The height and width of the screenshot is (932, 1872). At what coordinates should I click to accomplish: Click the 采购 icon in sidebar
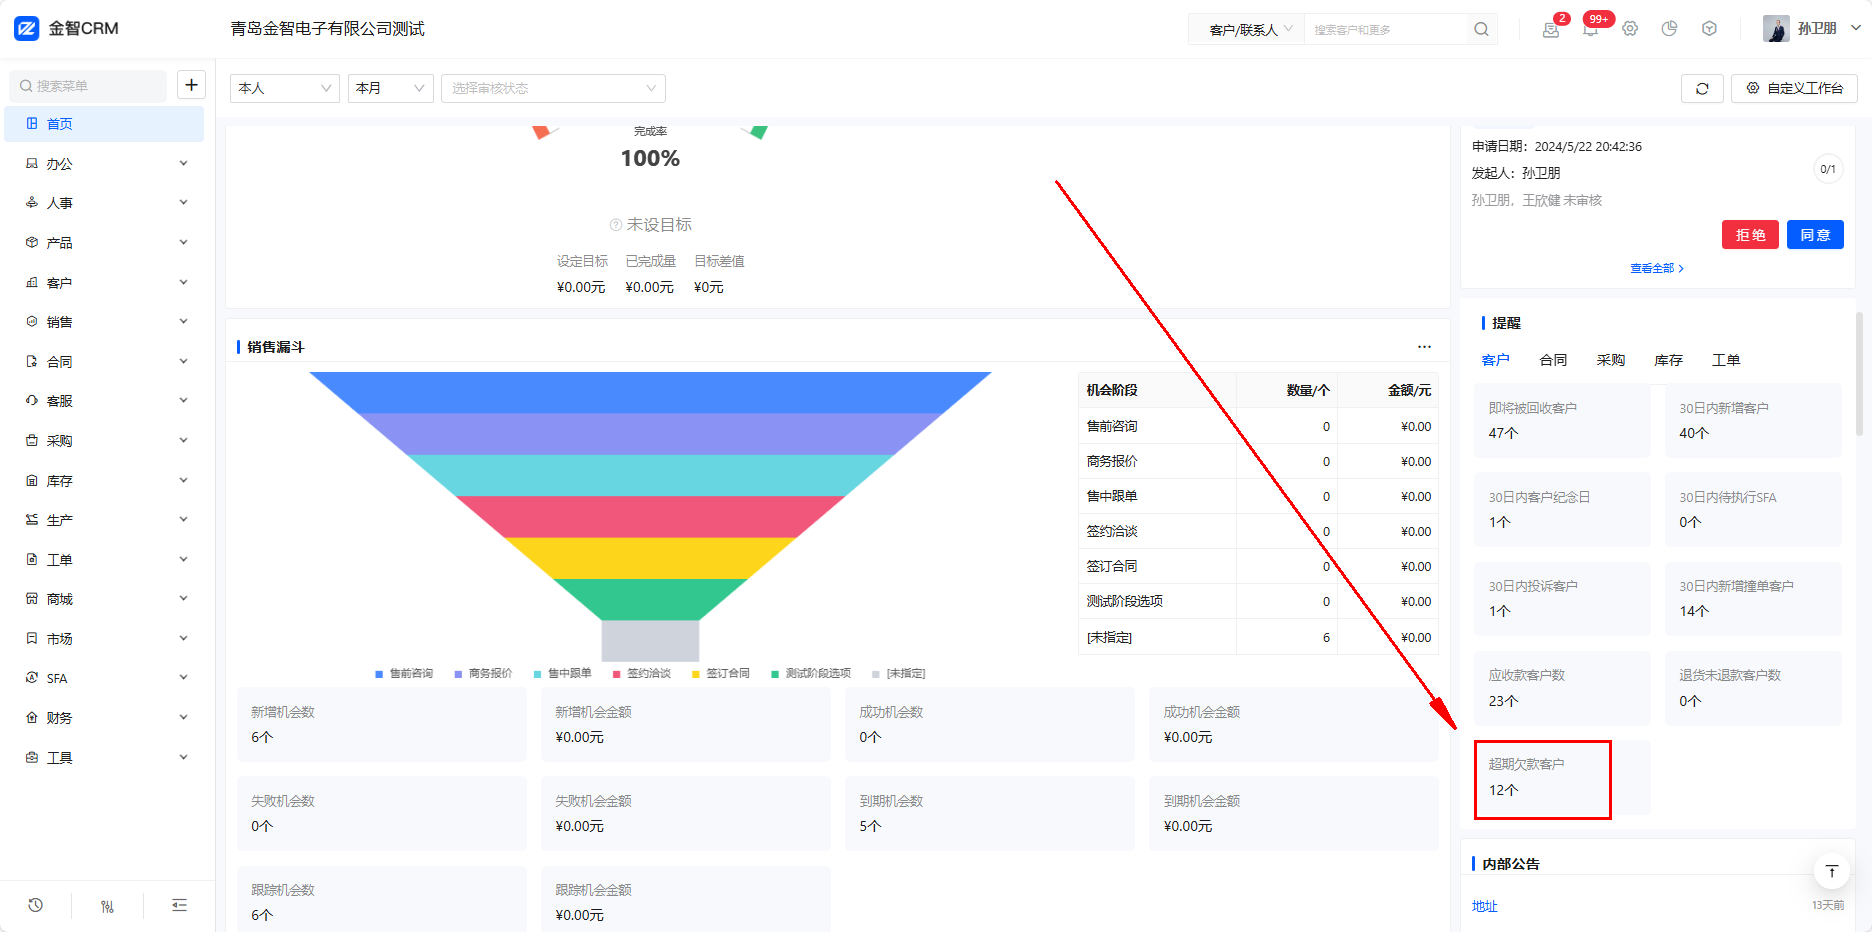tap(32, 441)
